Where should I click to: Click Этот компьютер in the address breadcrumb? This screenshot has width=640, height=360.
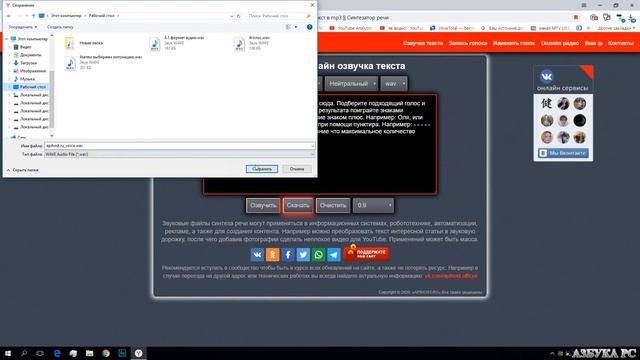pos(66,16)
